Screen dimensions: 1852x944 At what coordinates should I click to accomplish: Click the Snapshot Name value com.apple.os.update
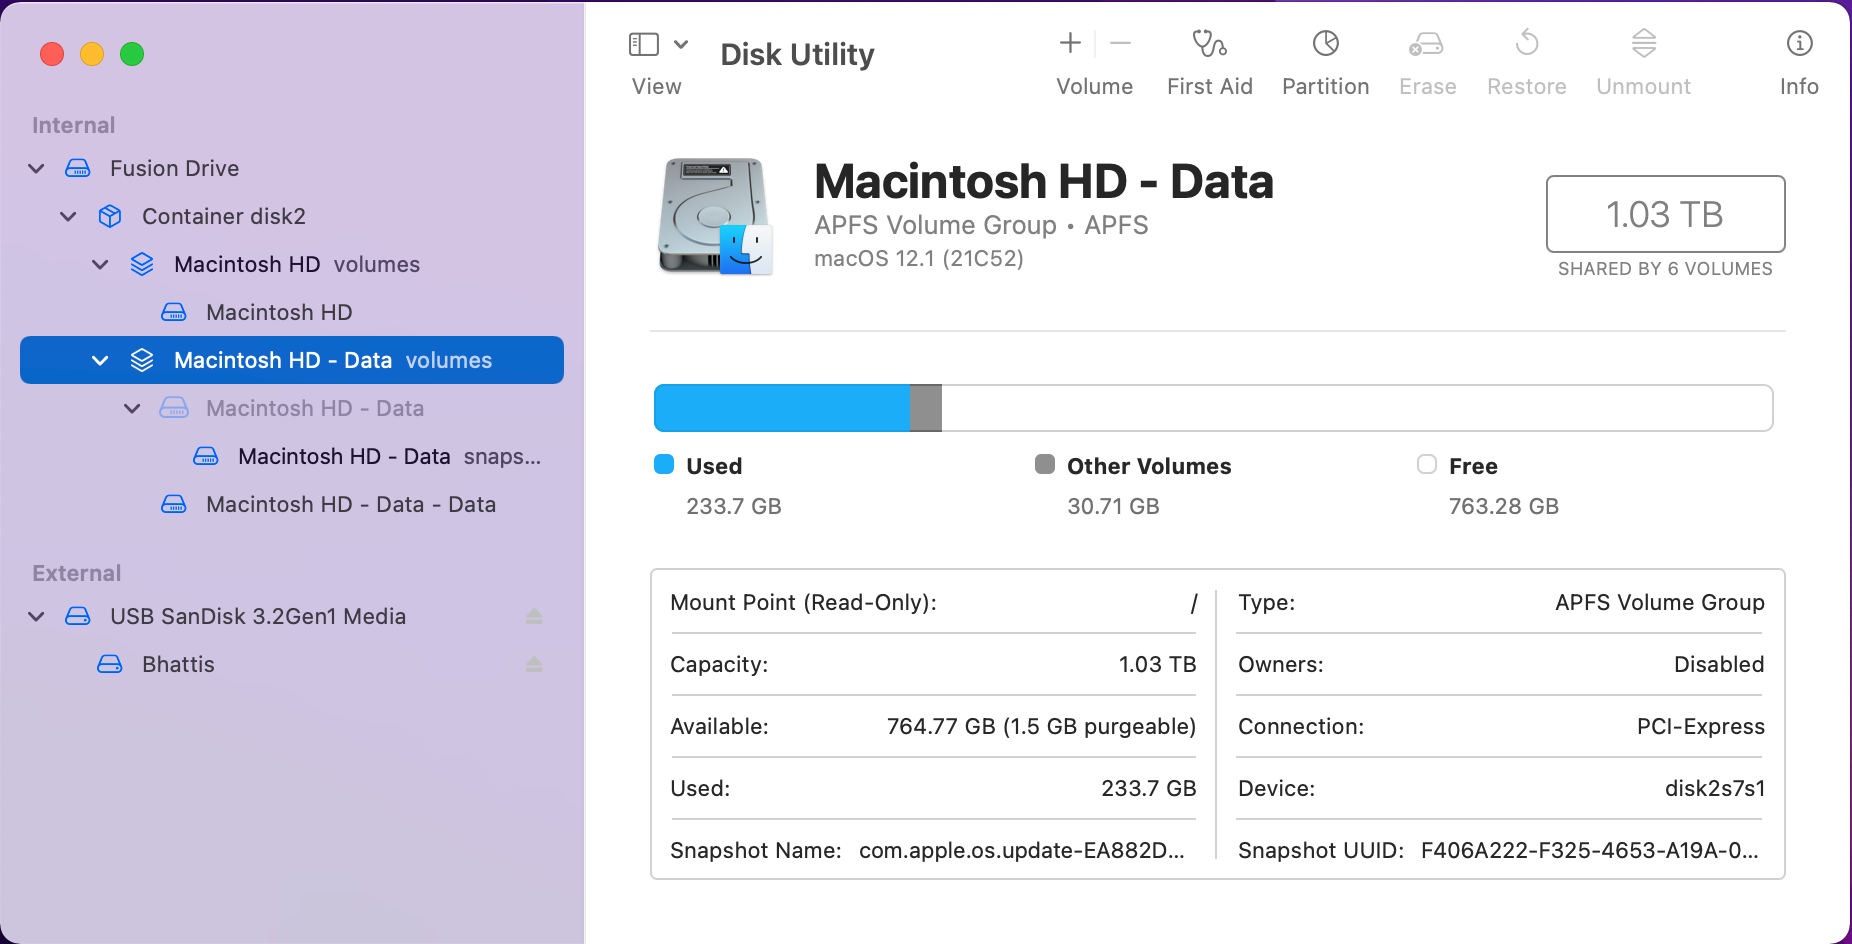(x=1022, y=850)
